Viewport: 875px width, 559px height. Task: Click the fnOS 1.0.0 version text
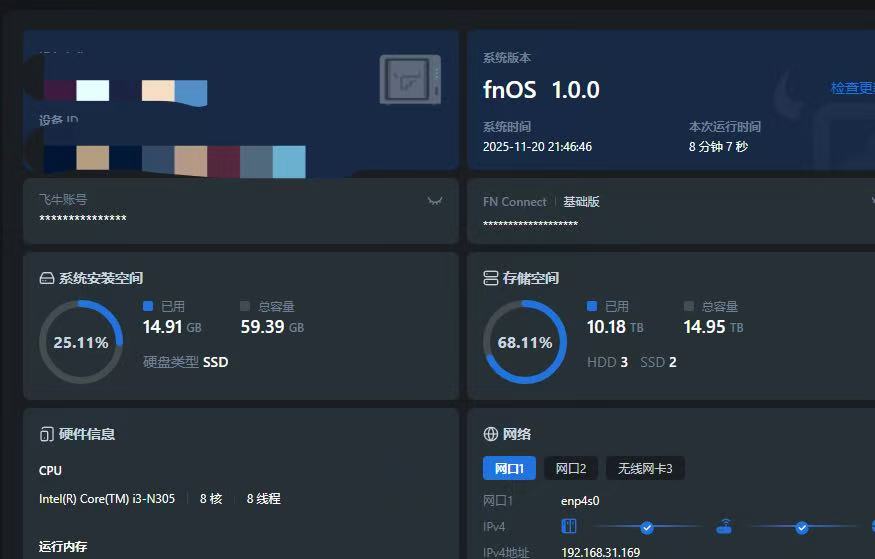click(541, 90)
